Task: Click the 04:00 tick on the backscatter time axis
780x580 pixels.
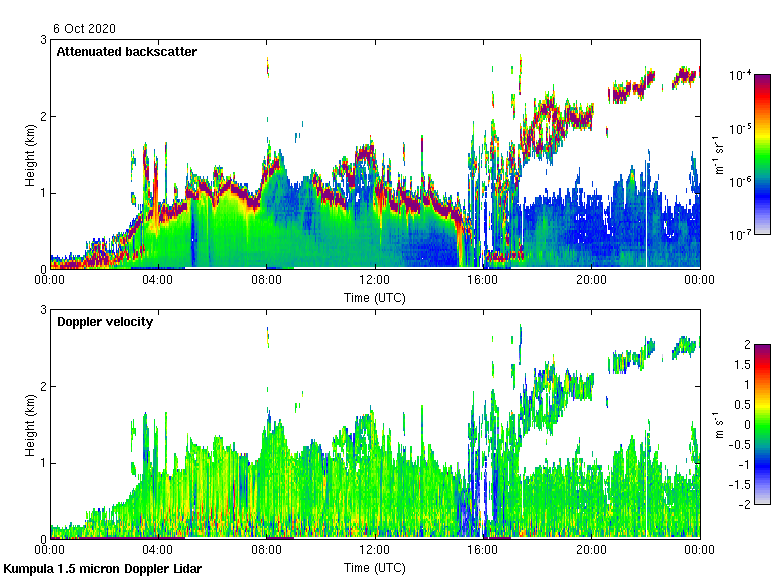Action: click(x=158, y=281)
